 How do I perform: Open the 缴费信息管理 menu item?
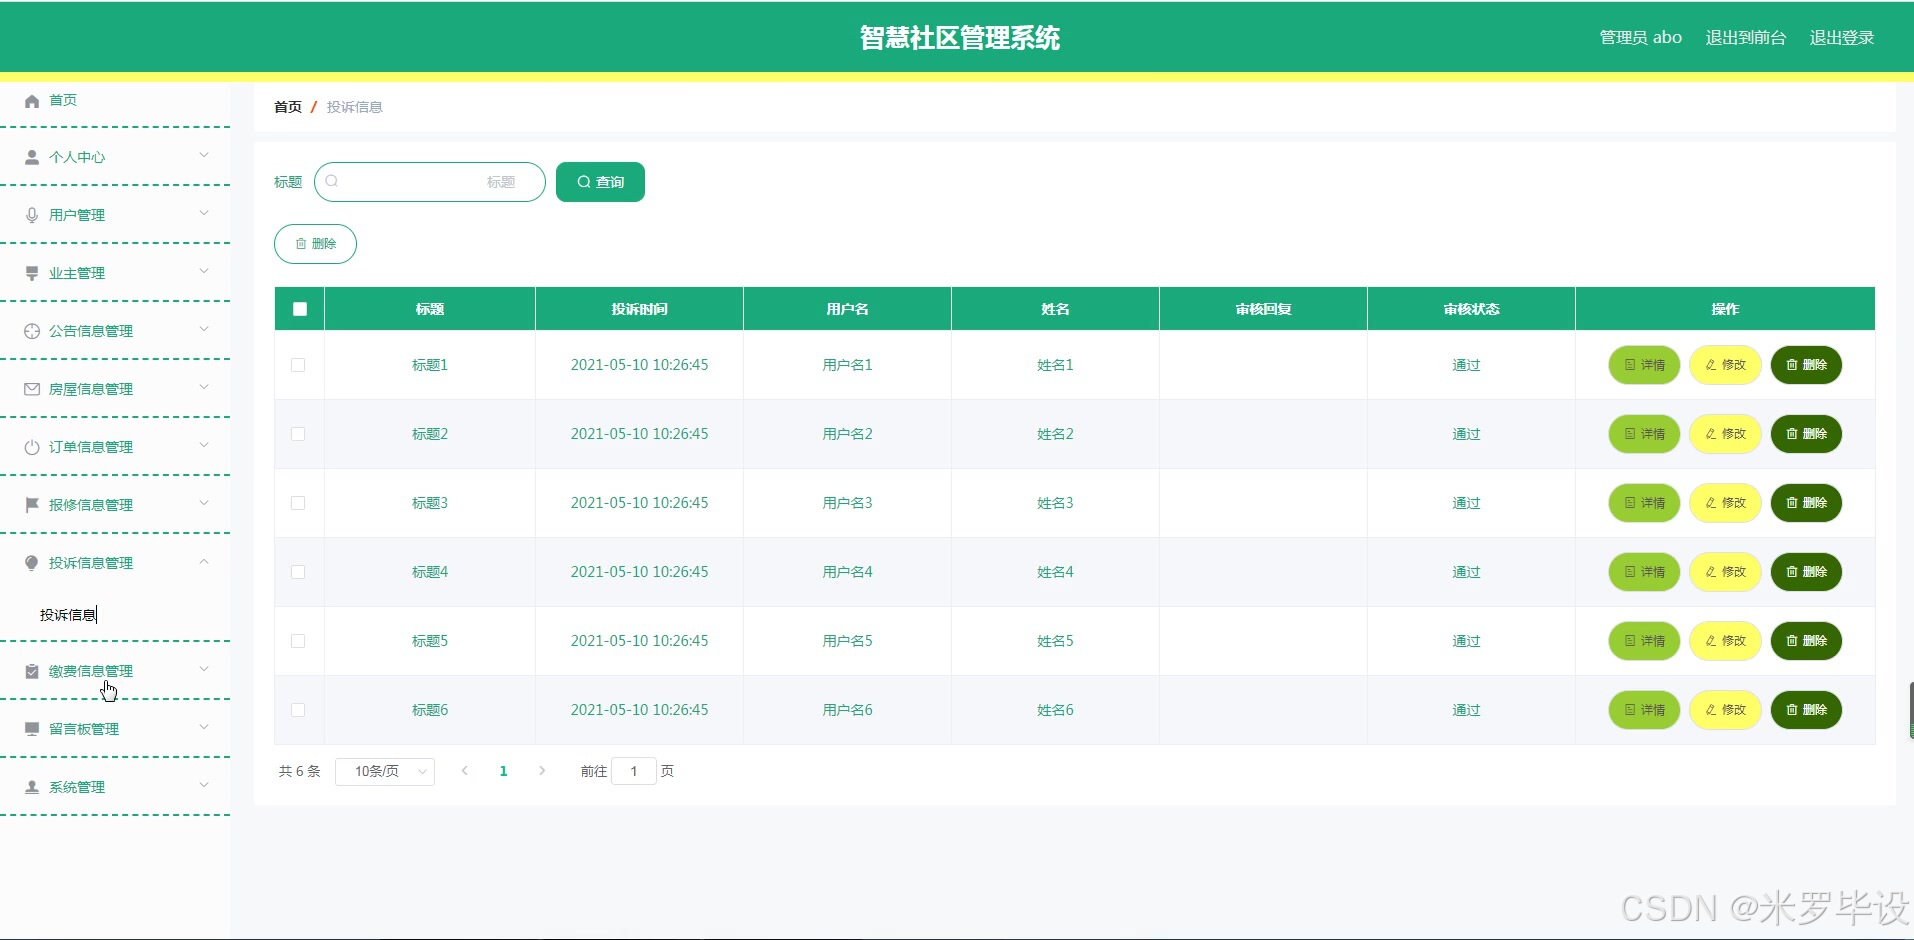[115, 671]
